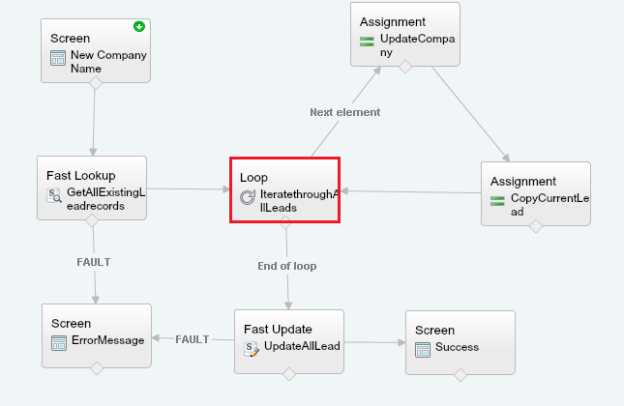Screen dimensions: 624x406
Task: Click connector diamond below Loop element
Action: click(285, 223)
